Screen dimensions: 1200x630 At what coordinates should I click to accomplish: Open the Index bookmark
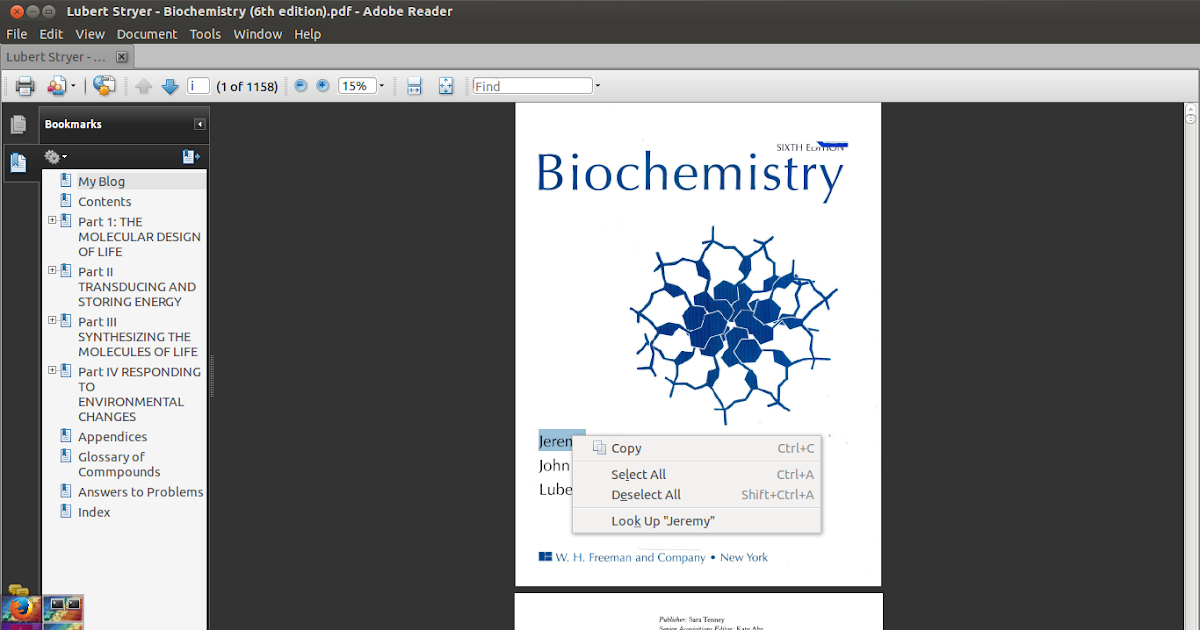pyautogui.click(x=94, y=511)
